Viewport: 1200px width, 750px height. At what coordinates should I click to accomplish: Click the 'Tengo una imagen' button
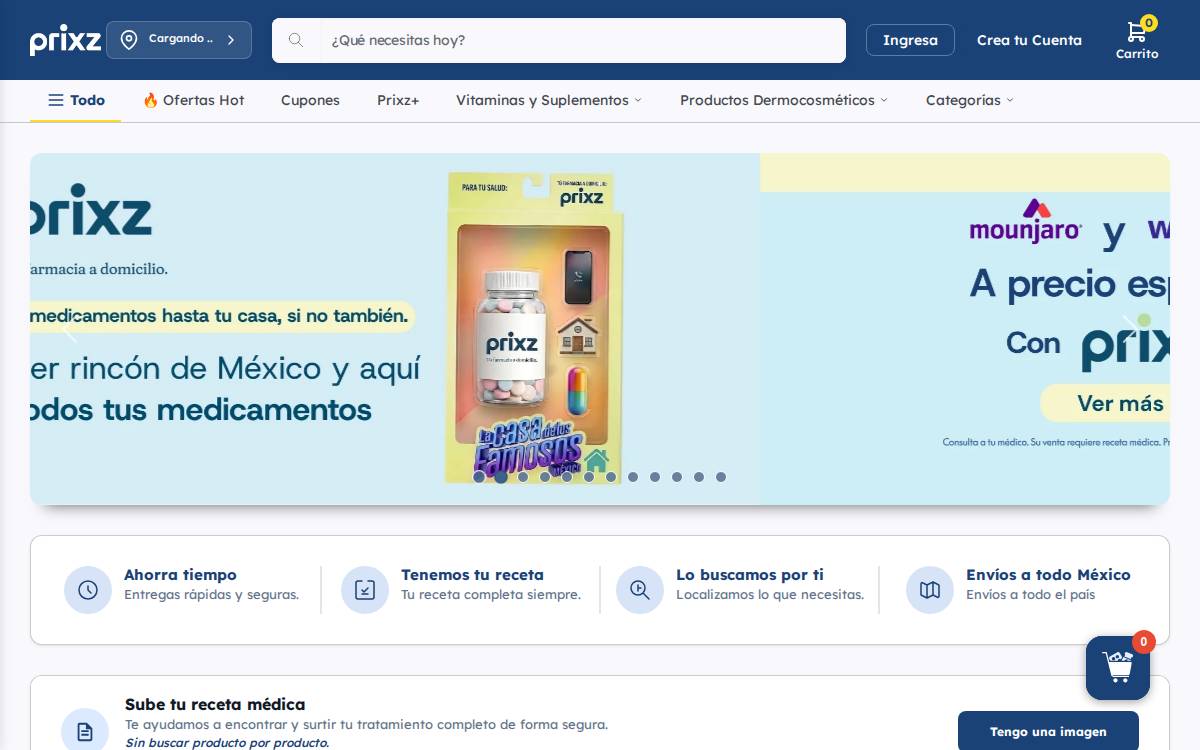(1048, 731)
